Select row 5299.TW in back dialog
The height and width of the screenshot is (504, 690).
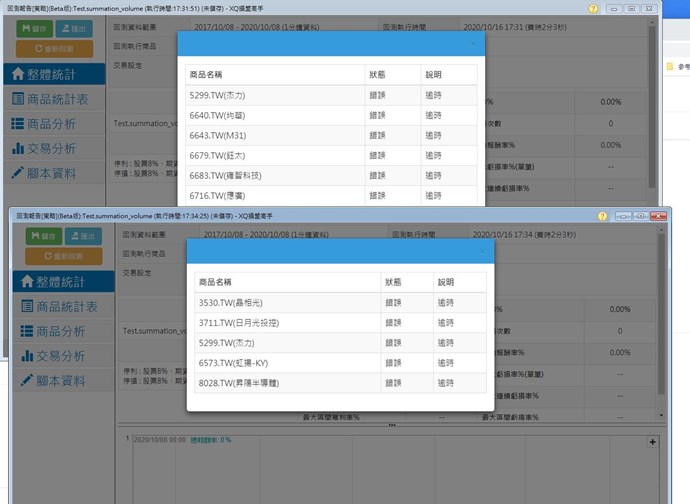(331, 96)
